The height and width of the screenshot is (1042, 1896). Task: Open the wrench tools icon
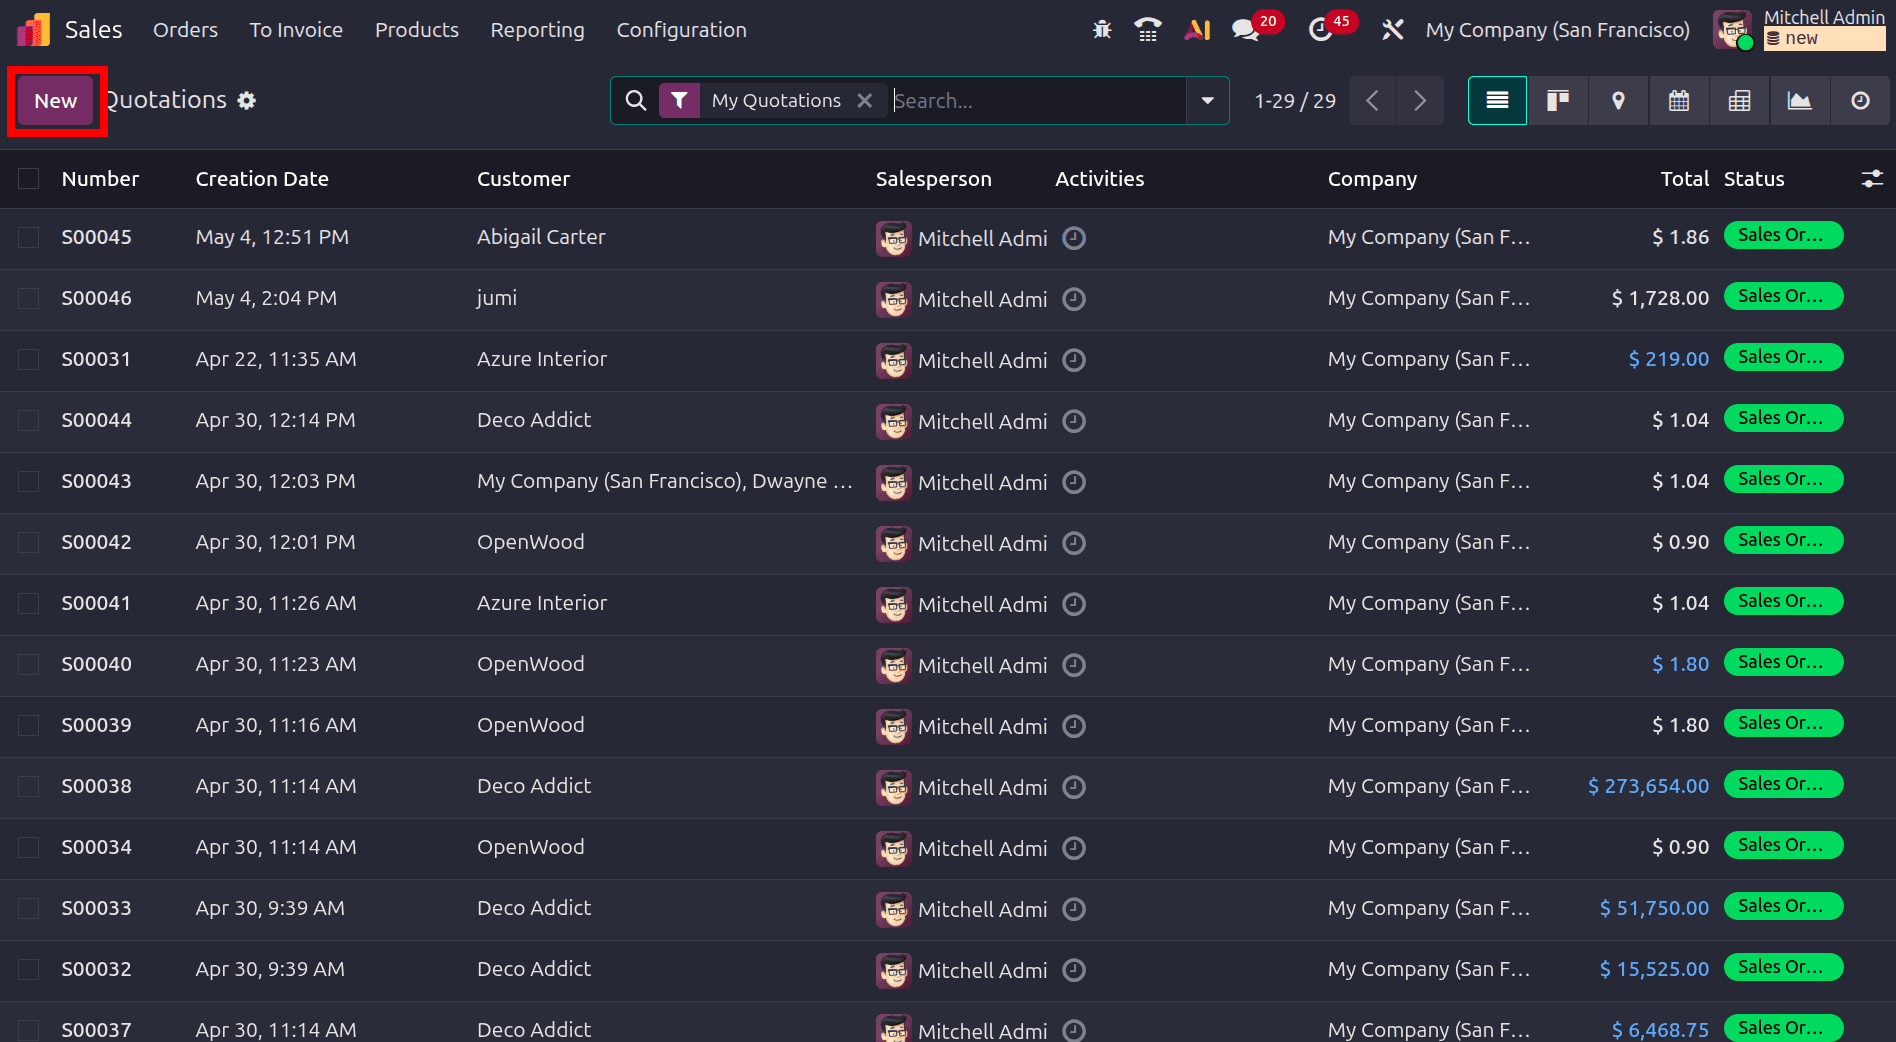click(x=1393, y=30)
